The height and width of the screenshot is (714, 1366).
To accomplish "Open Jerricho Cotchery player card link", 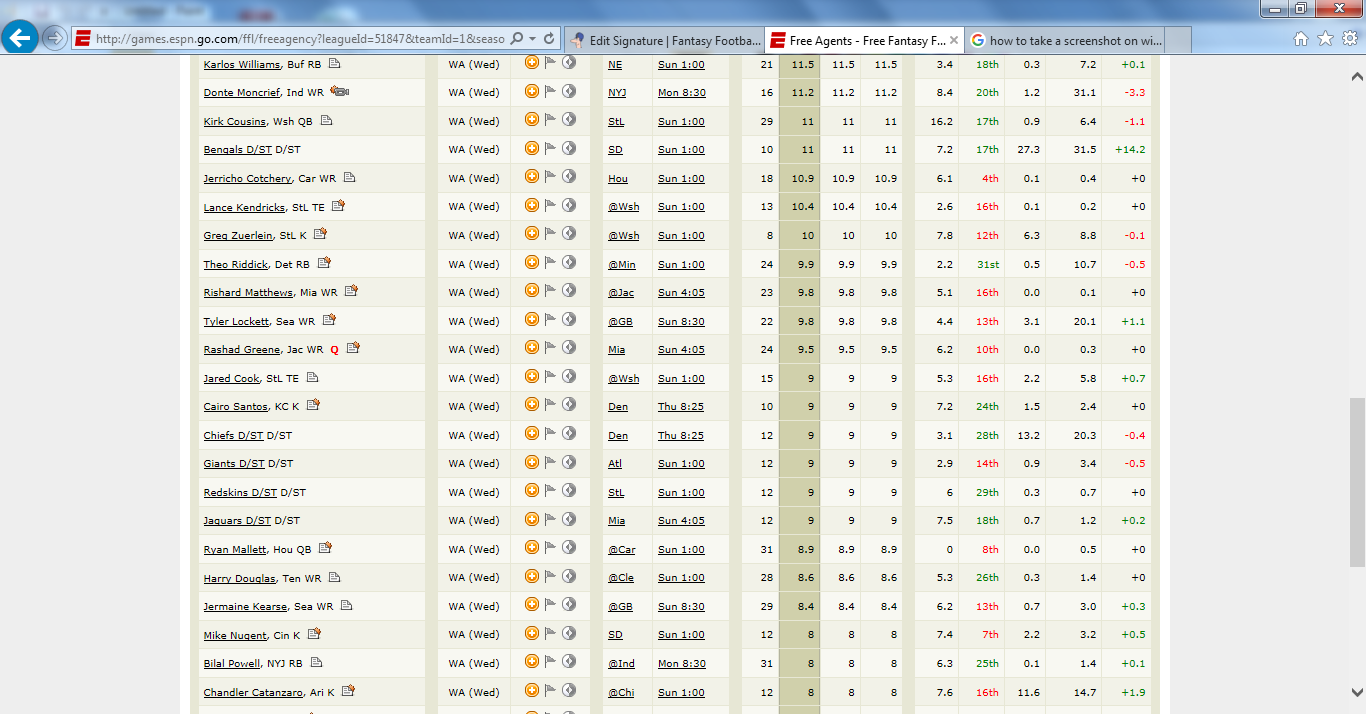I will [248, 178].
